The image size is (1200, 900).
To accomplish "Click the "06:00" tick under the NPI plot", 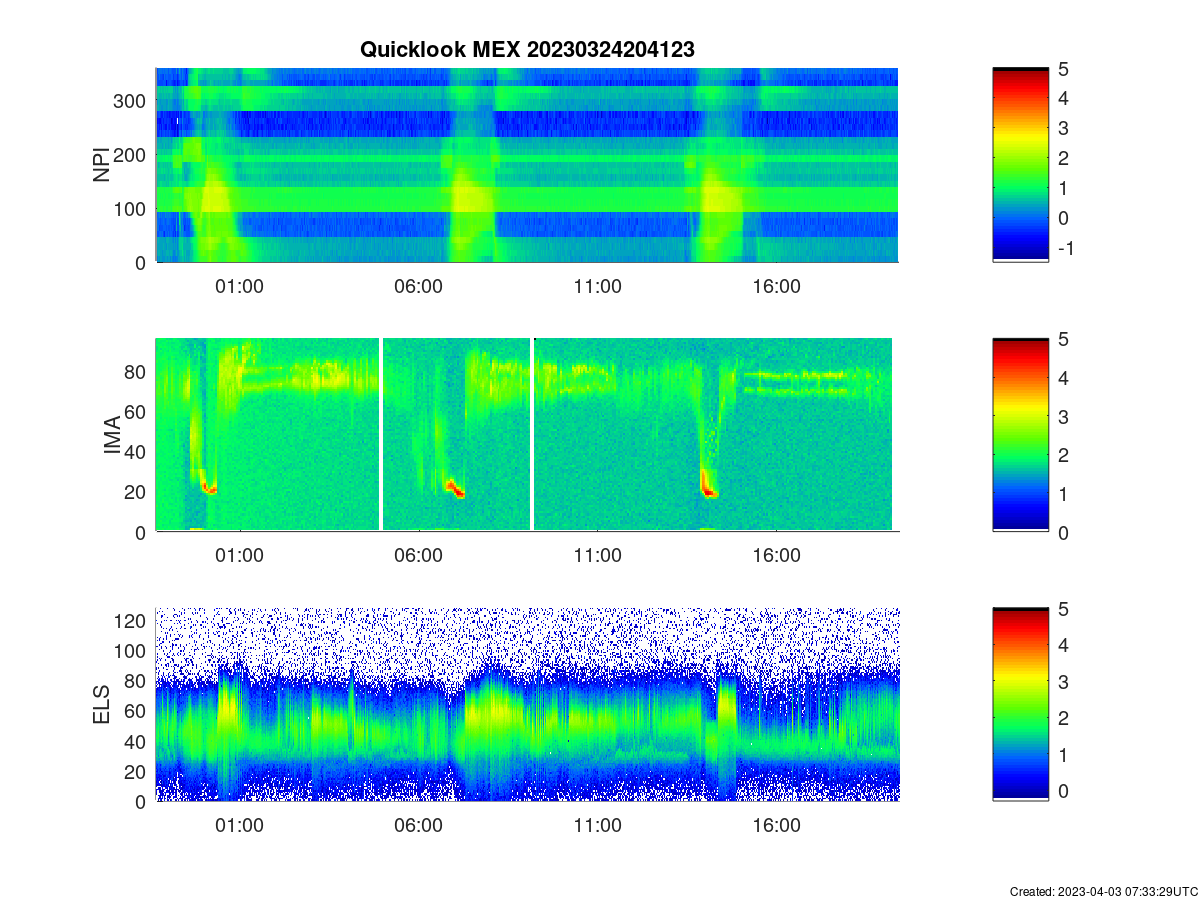I will 419,286.
